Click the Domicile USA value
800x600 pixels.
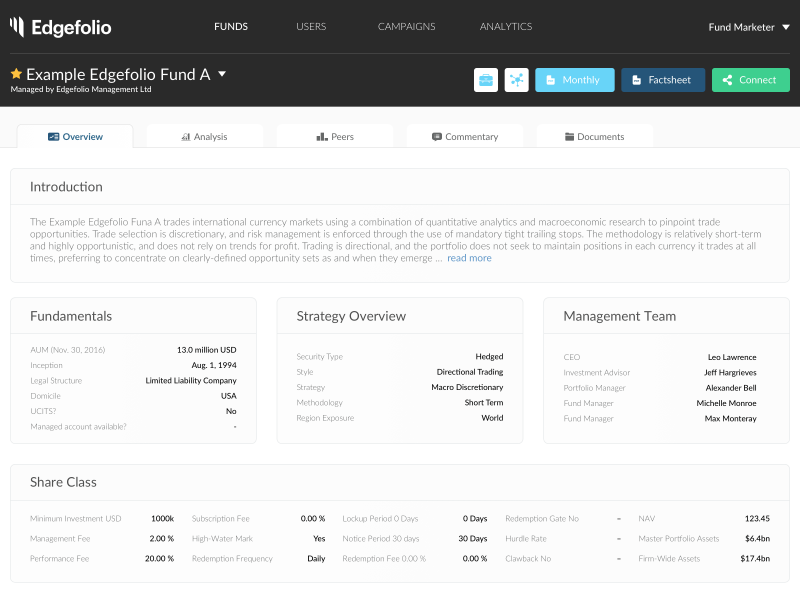(229, 396)
